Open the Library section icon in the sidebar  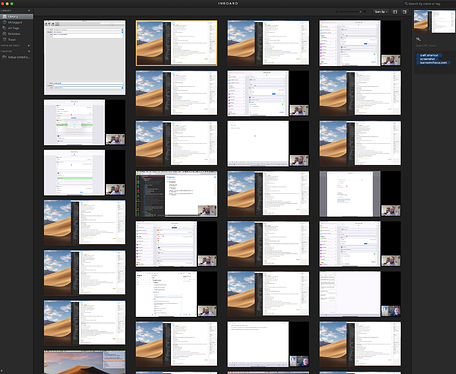(4, 16)
